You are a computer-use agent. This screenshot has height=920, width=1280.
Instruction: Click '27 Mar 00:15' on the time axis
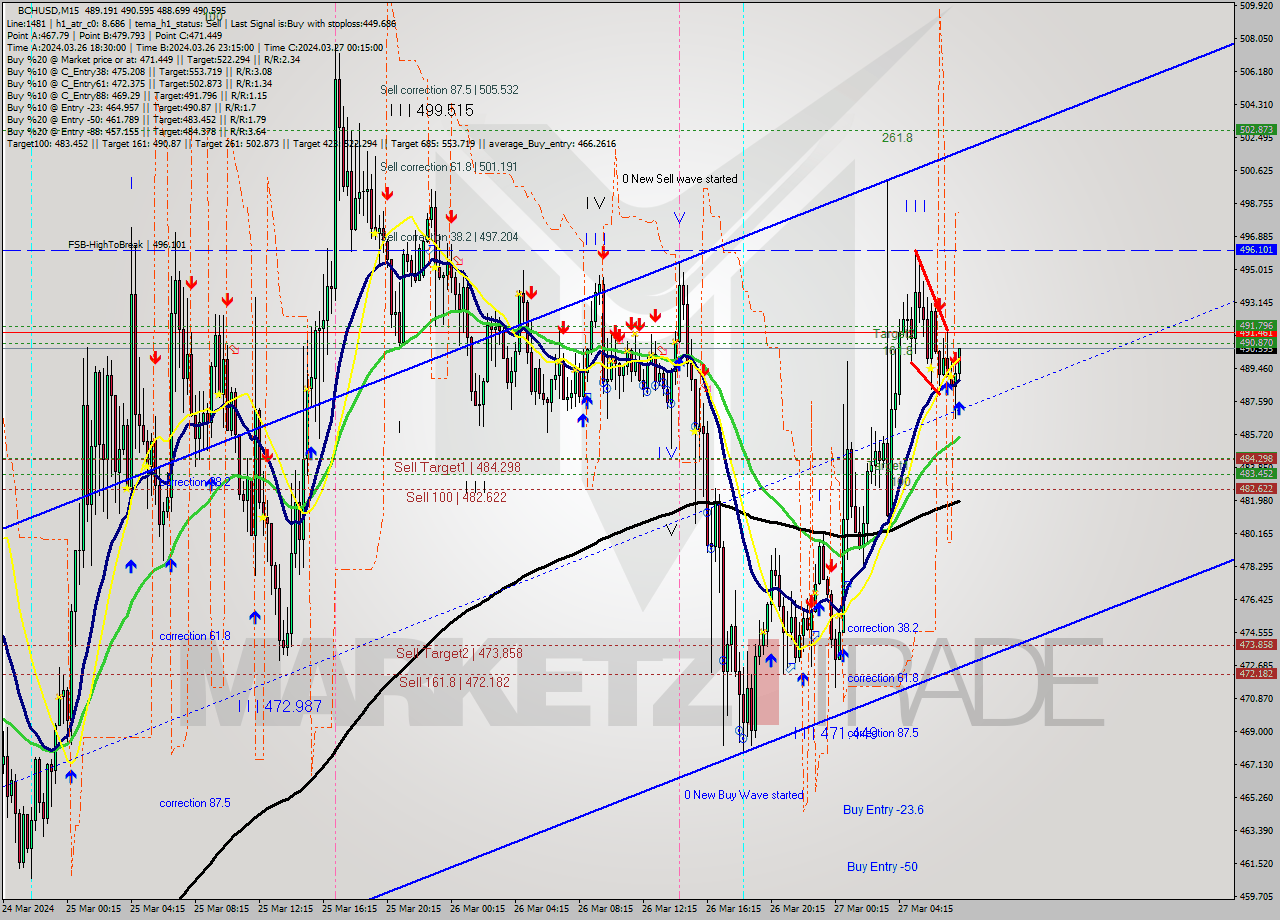tap(862, 910)
